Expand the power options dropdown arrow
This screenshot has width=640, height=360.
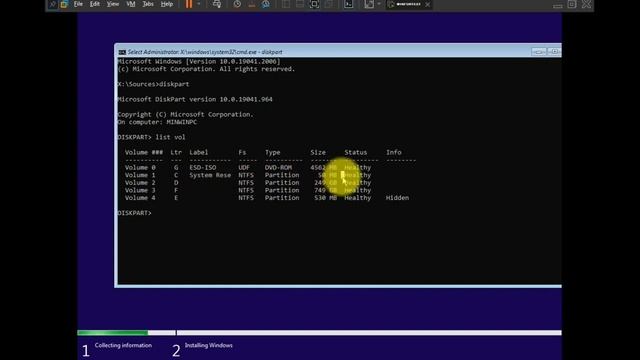coord(199,4)
